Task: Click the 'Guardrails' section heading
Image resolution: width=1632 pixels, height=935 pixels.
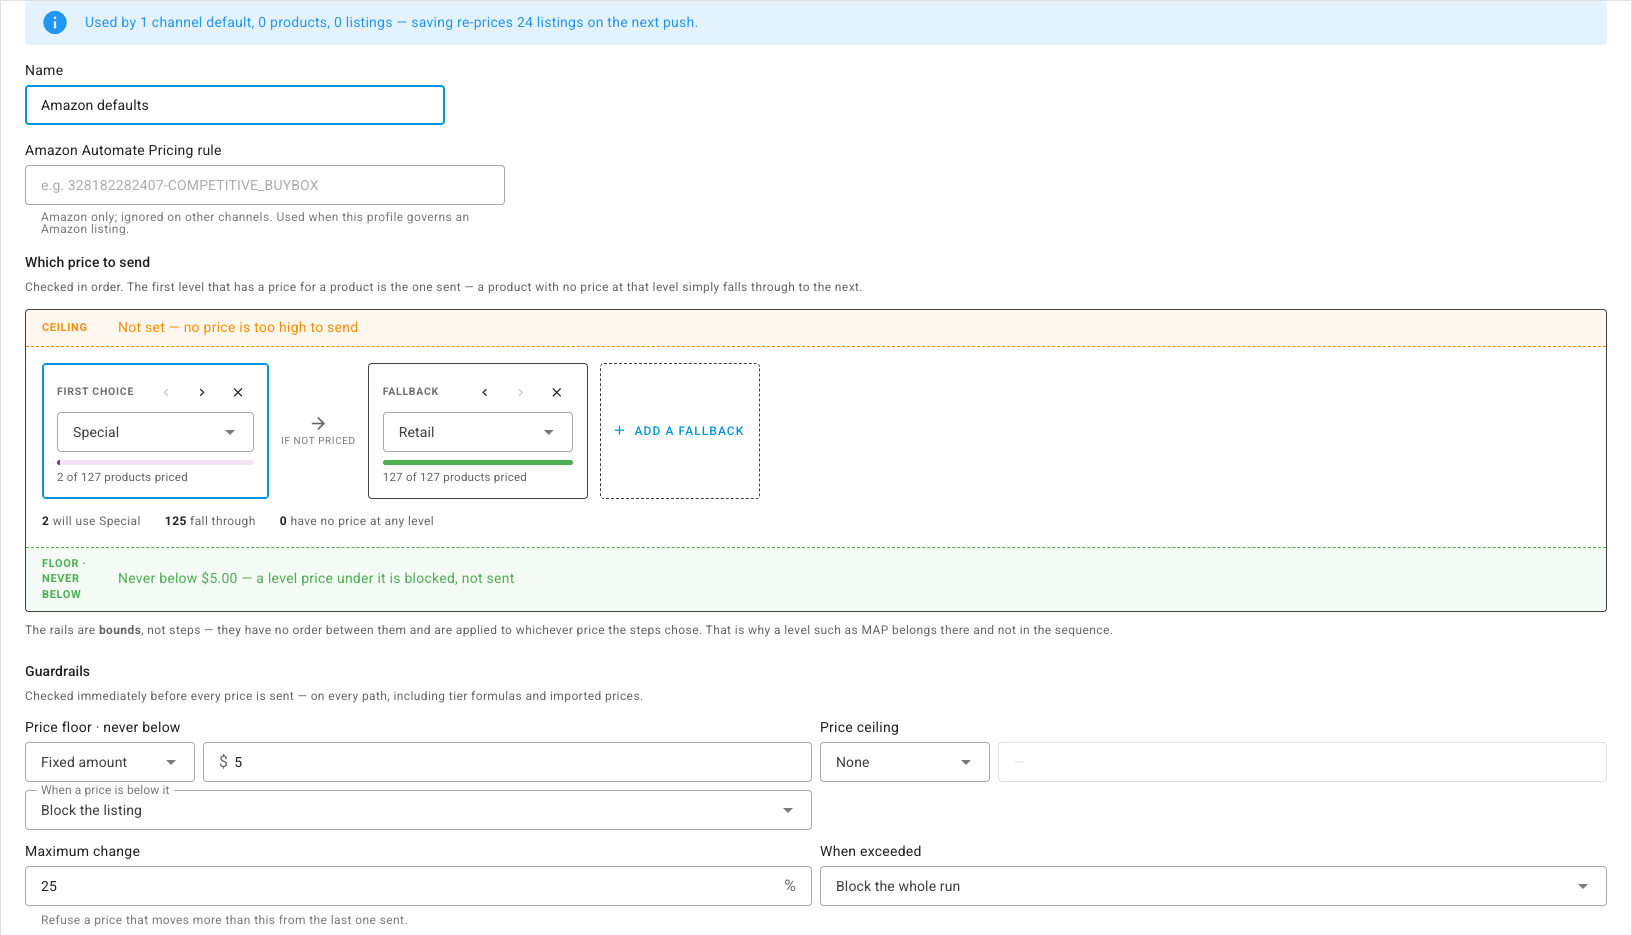Action: [57, 671]
